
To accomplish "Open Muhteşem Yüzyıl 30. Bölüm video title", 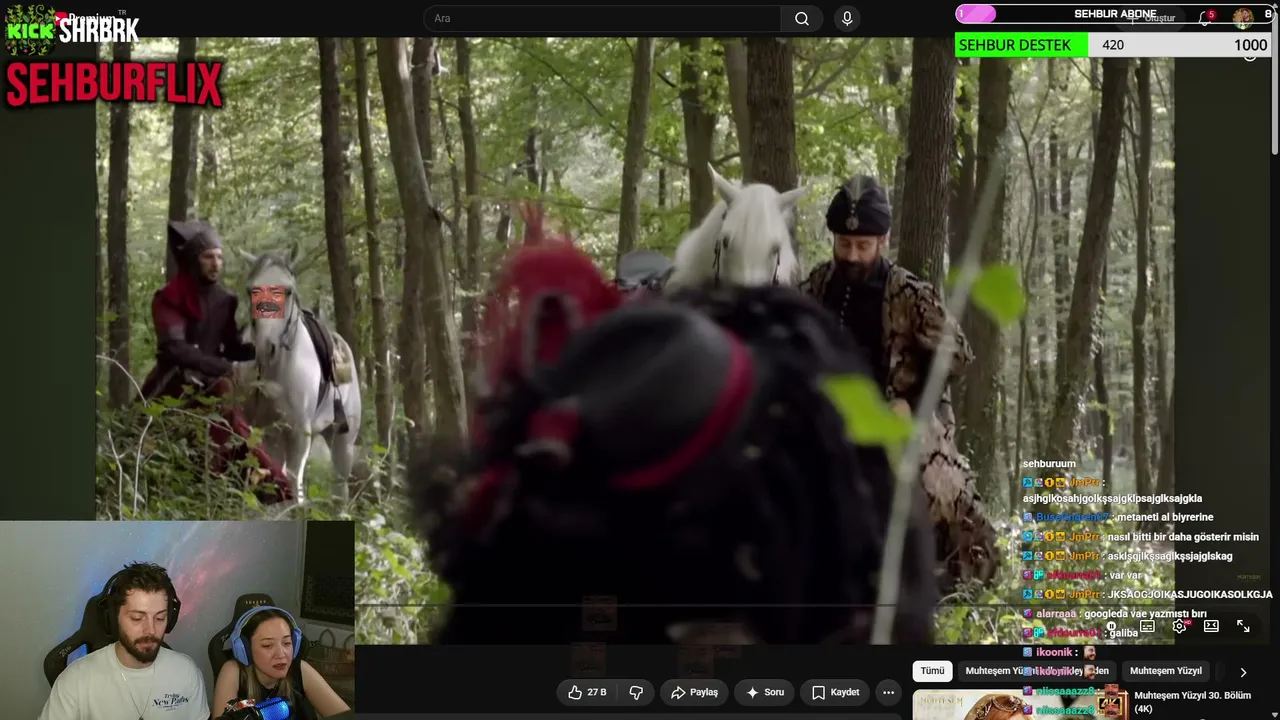I will click(x=1192, y=702).
